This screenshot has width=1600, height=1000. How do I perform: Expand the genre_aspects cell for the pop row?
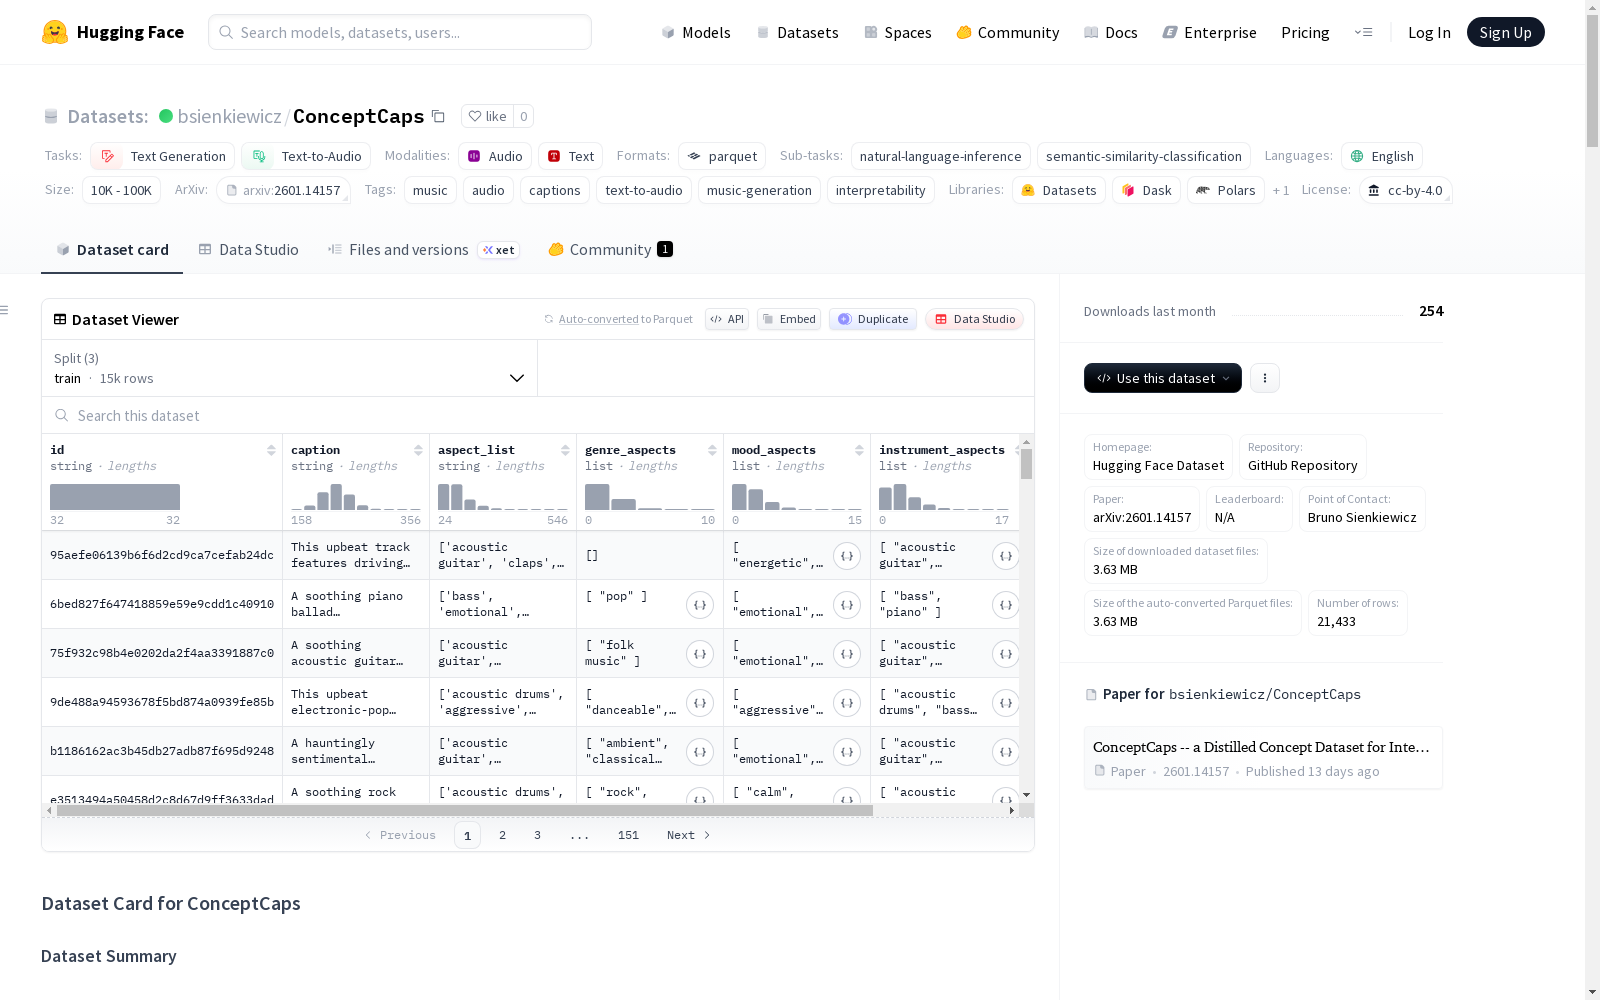click(700, 605)
